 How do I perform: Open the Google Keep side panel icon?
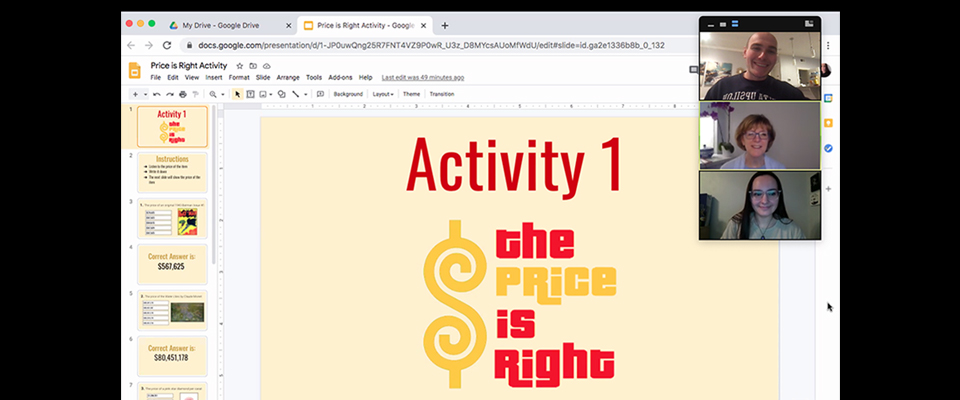point(828,123)
